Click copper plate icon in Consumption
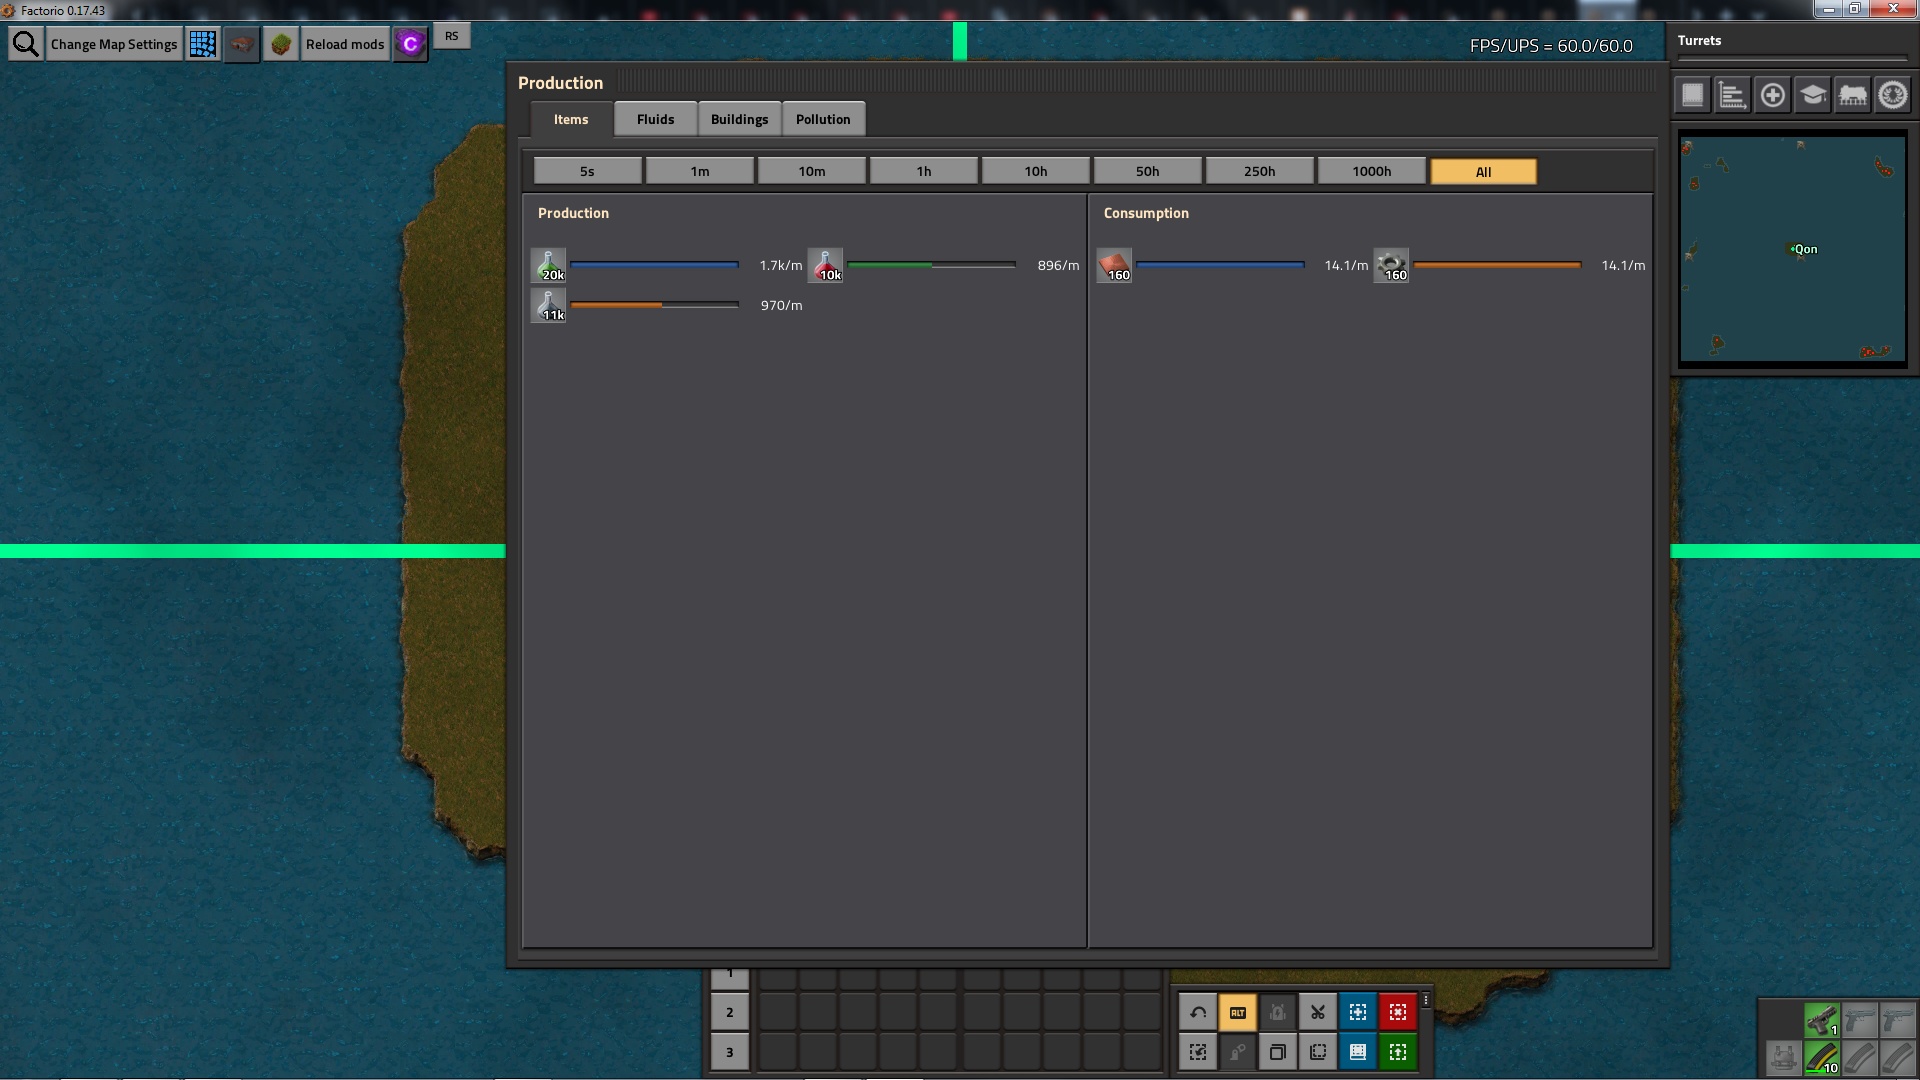 (x=1114, y=265)
